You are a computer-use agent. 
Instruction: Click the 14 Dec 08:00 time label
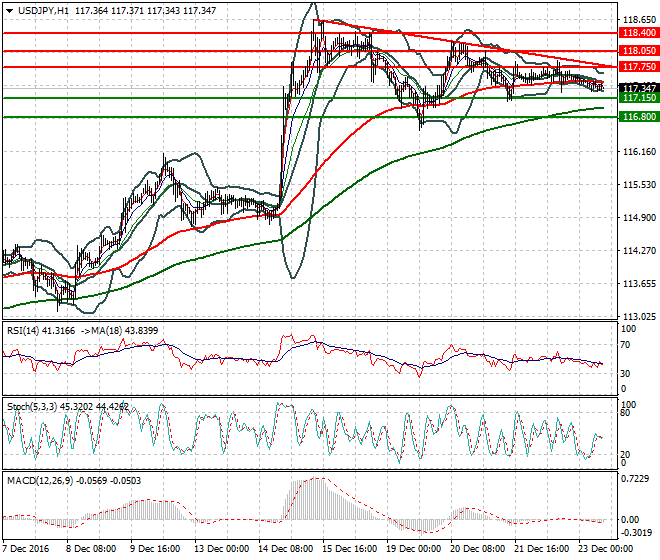click(286, 549)
